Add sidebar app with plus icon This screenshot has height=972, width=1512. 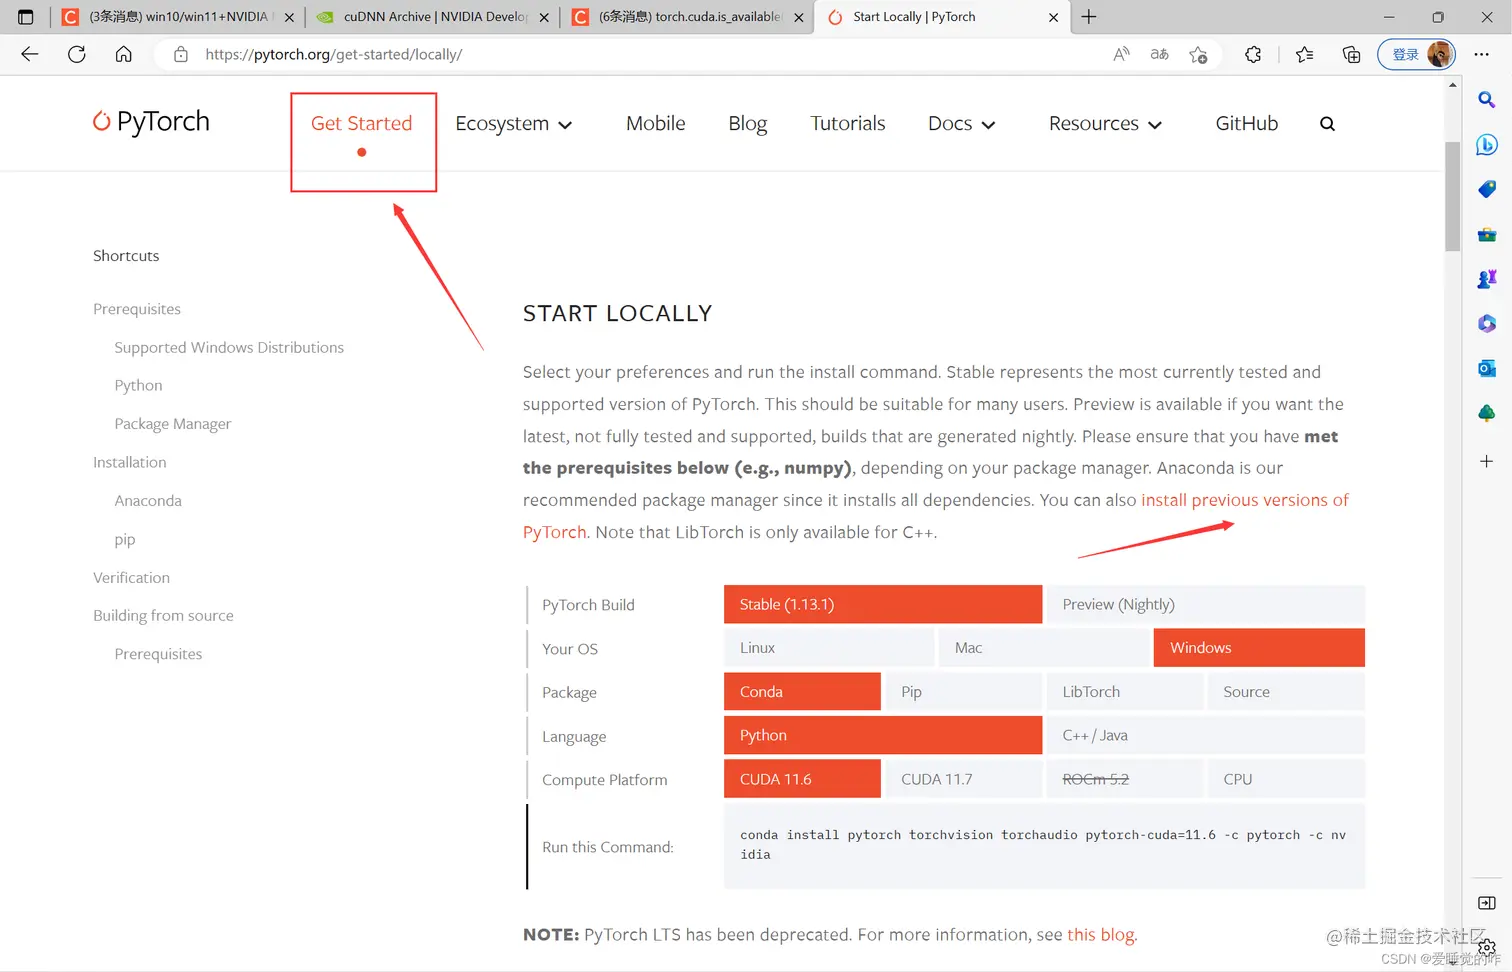tap(1487, 461)
